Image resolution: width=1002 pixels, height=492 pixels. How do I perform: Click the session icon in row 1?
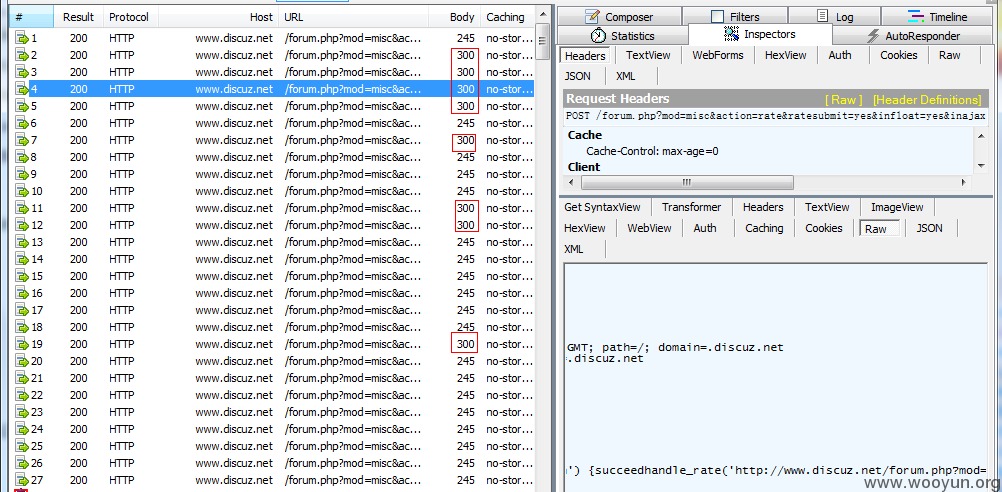pyautogui.click(x=22, y=38)
